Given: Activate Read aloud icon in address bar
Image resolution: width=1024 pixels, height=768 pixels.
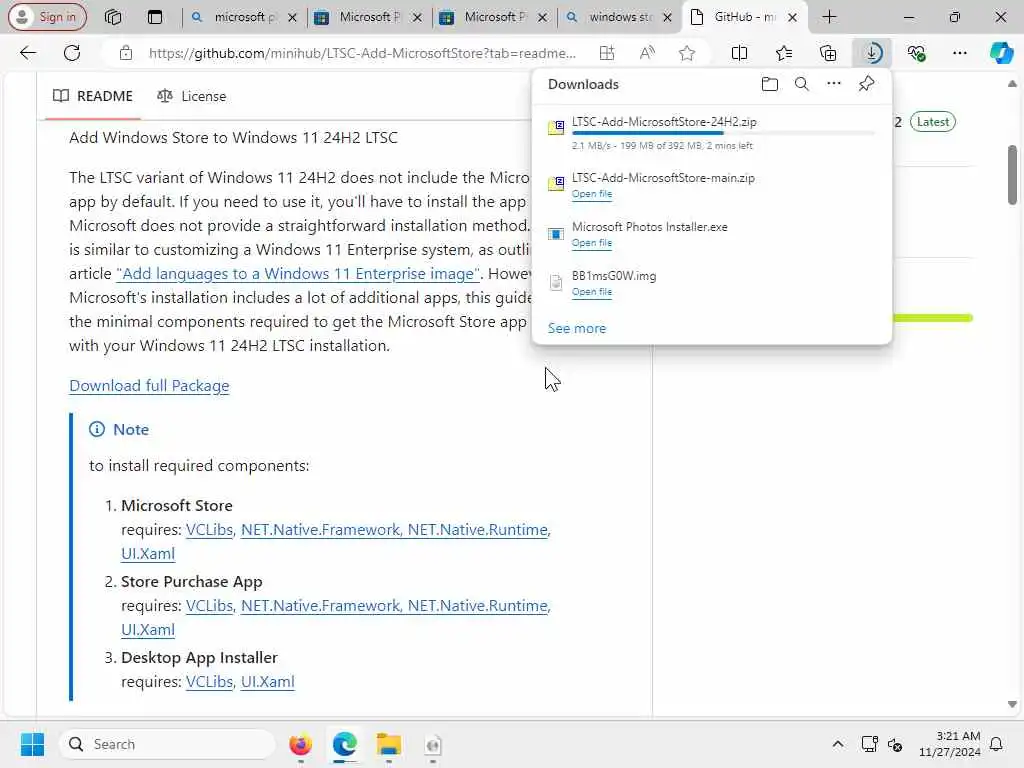Looking at the screenshot, I should (x=647, y=53).
